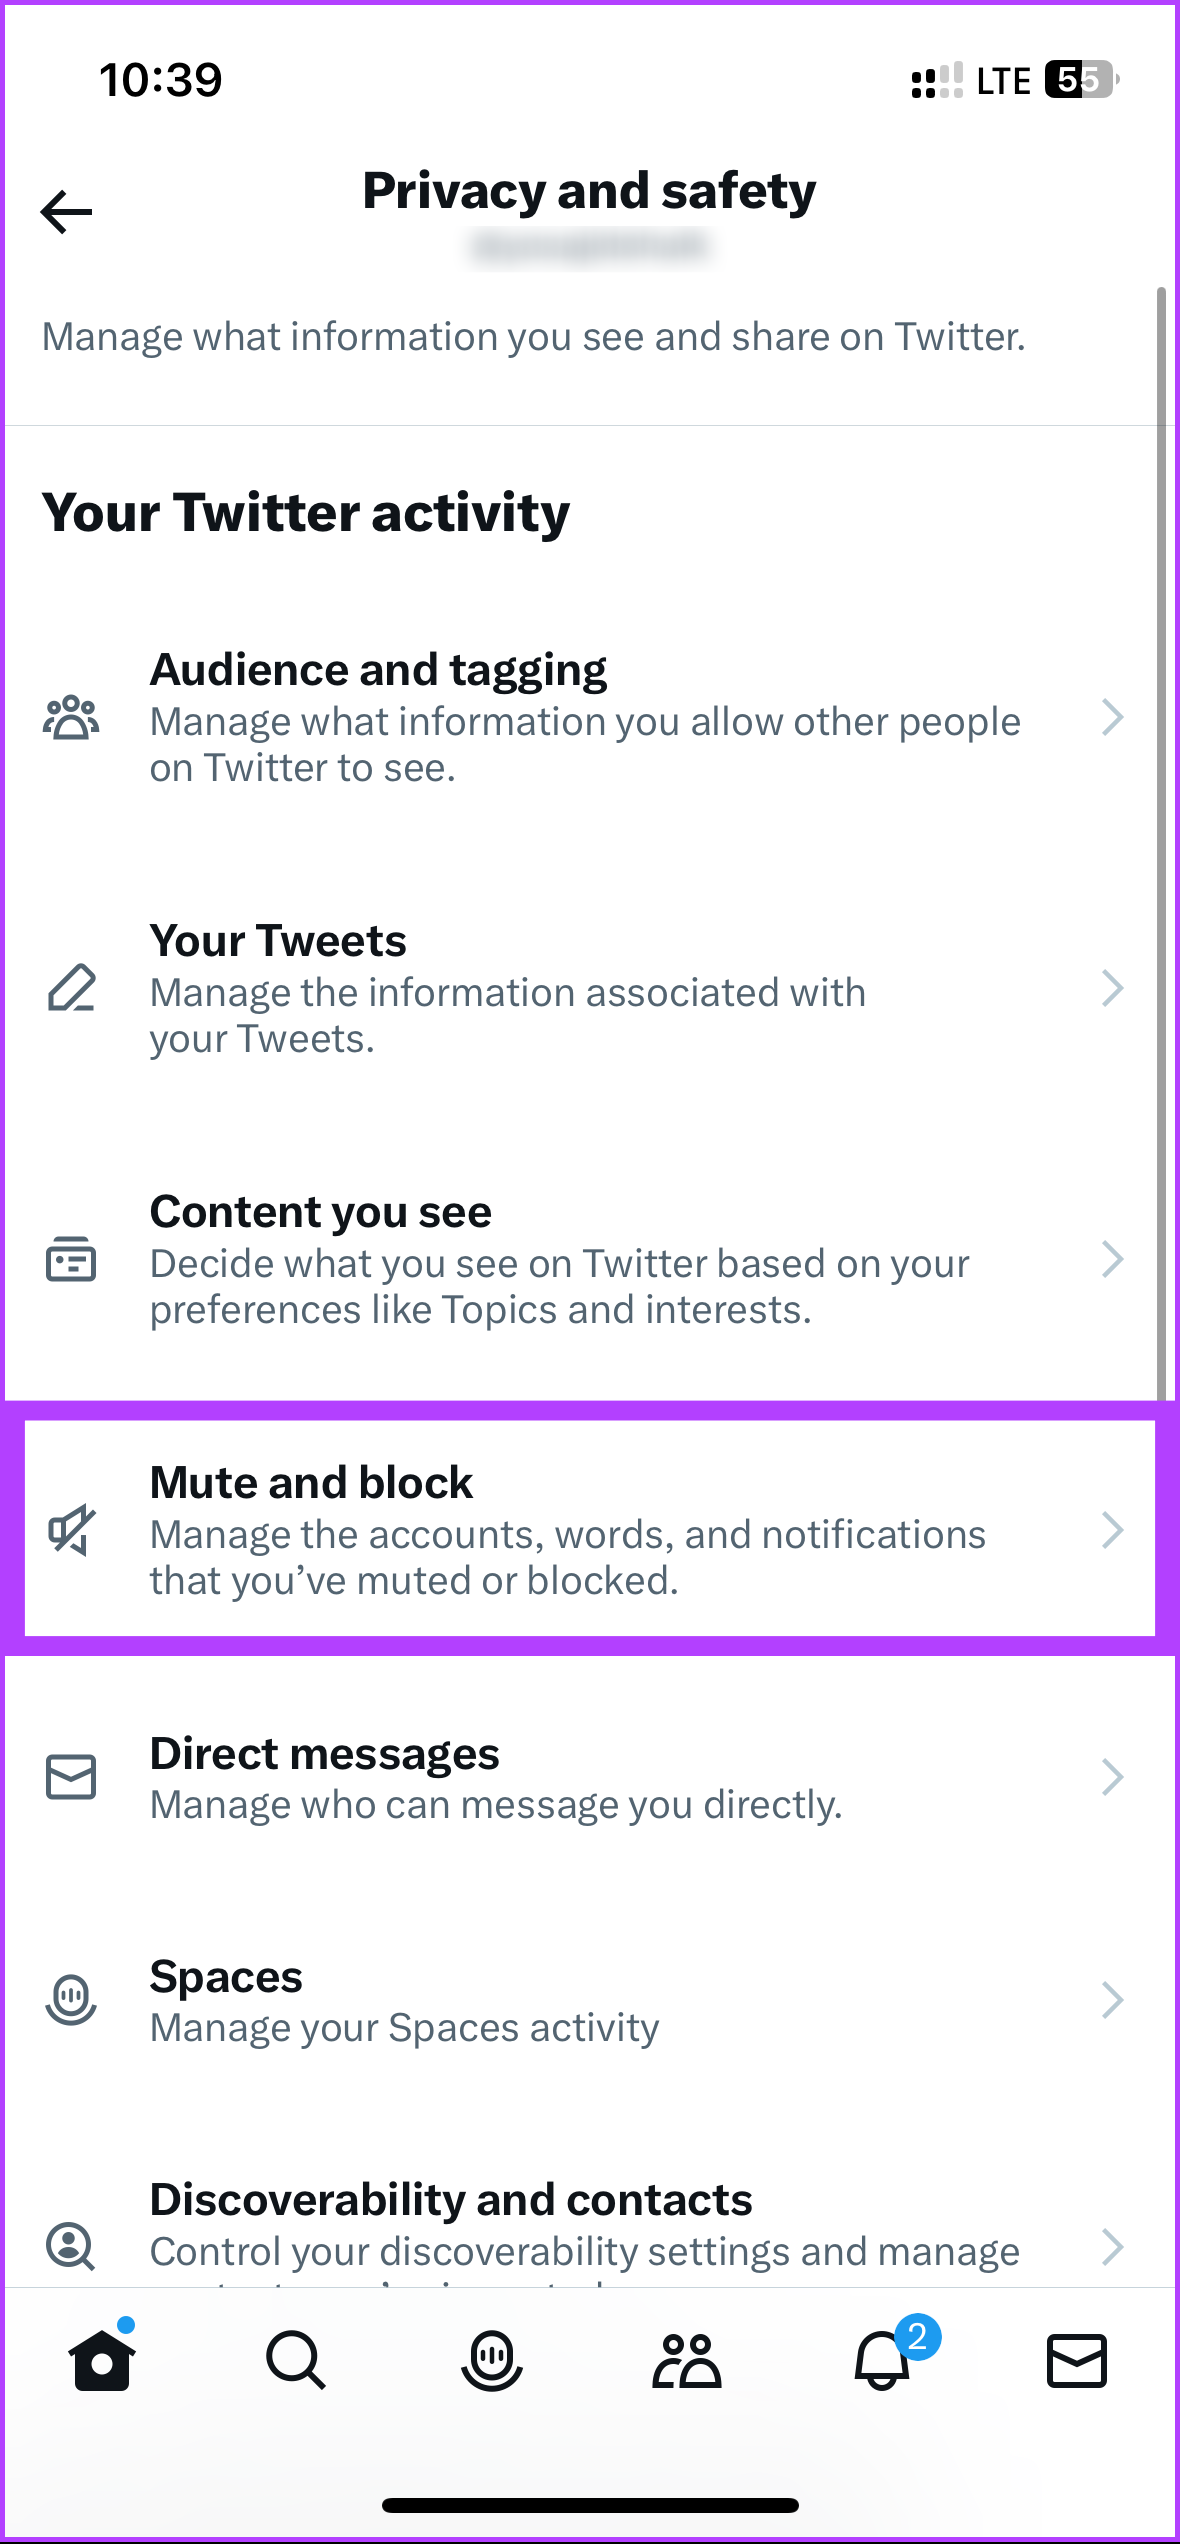Screen dimensions: 1180x2544
Task: Open the Direct messages settings
Action: 590,1778
